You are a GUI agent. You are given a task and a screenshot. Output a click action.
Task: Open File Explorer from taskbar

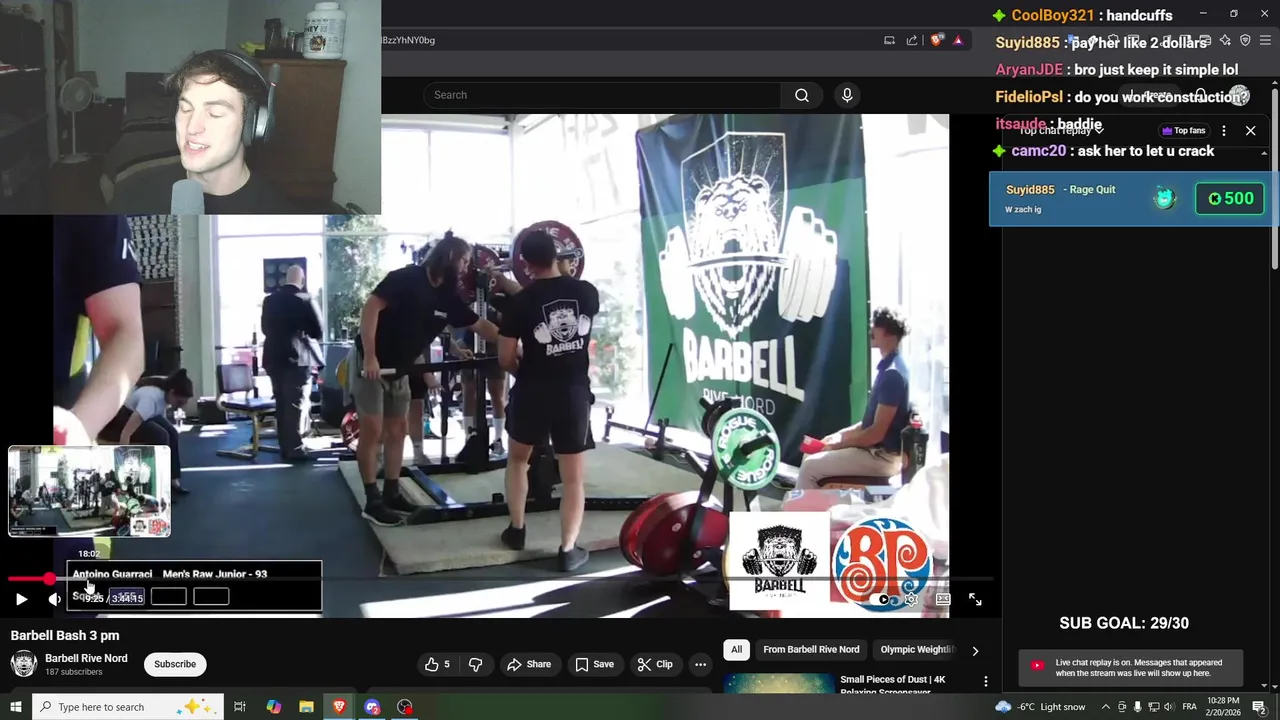tap(306, 707)
